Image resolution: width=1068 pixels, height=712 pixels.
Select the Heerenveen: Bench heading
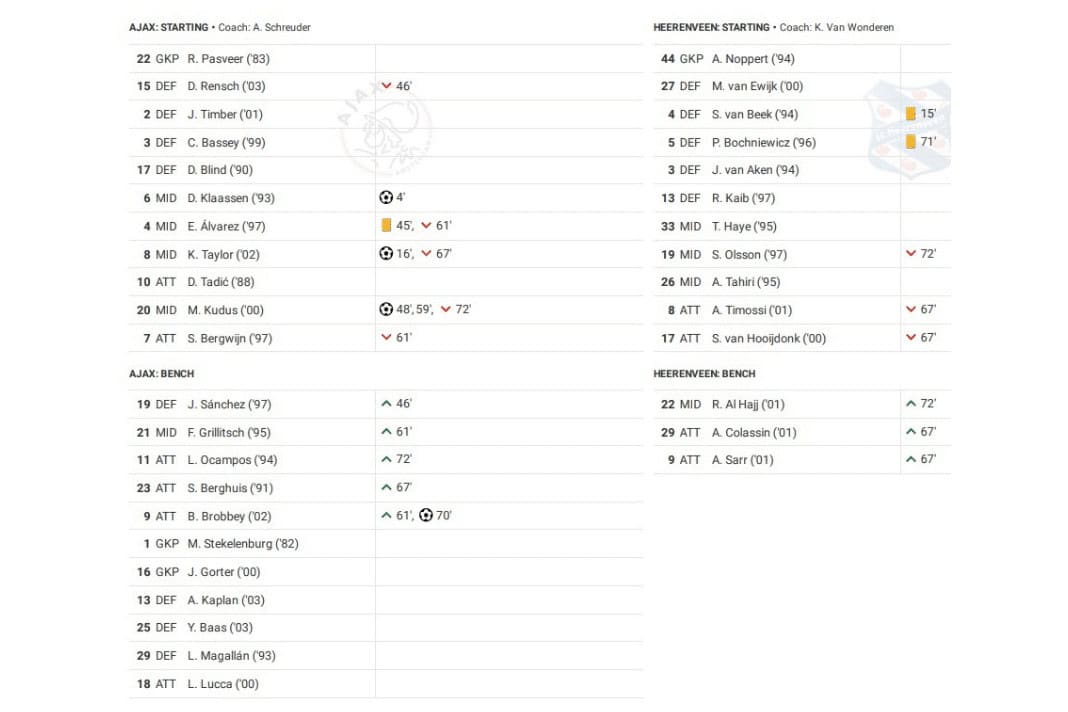pos(704,373)
